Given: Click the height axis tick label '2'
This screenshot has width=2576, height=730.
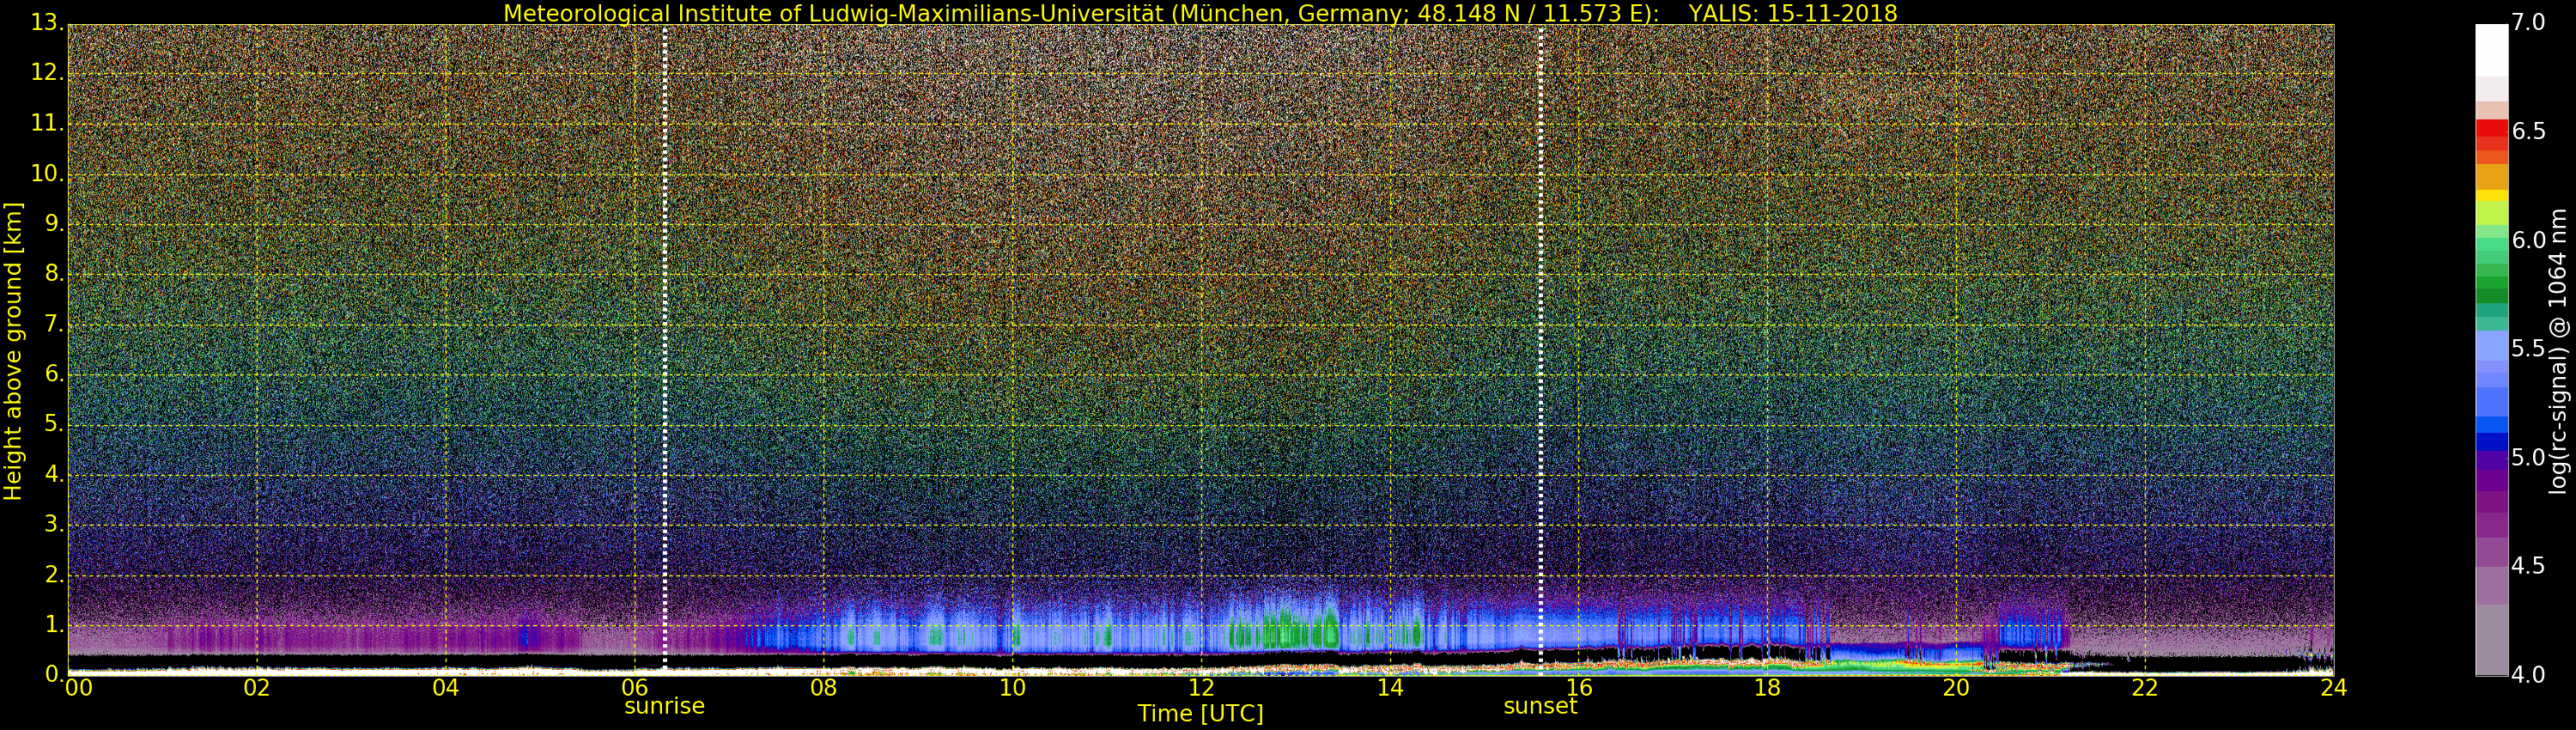Looking at the screenshot, I should click(x=53, y=574).
